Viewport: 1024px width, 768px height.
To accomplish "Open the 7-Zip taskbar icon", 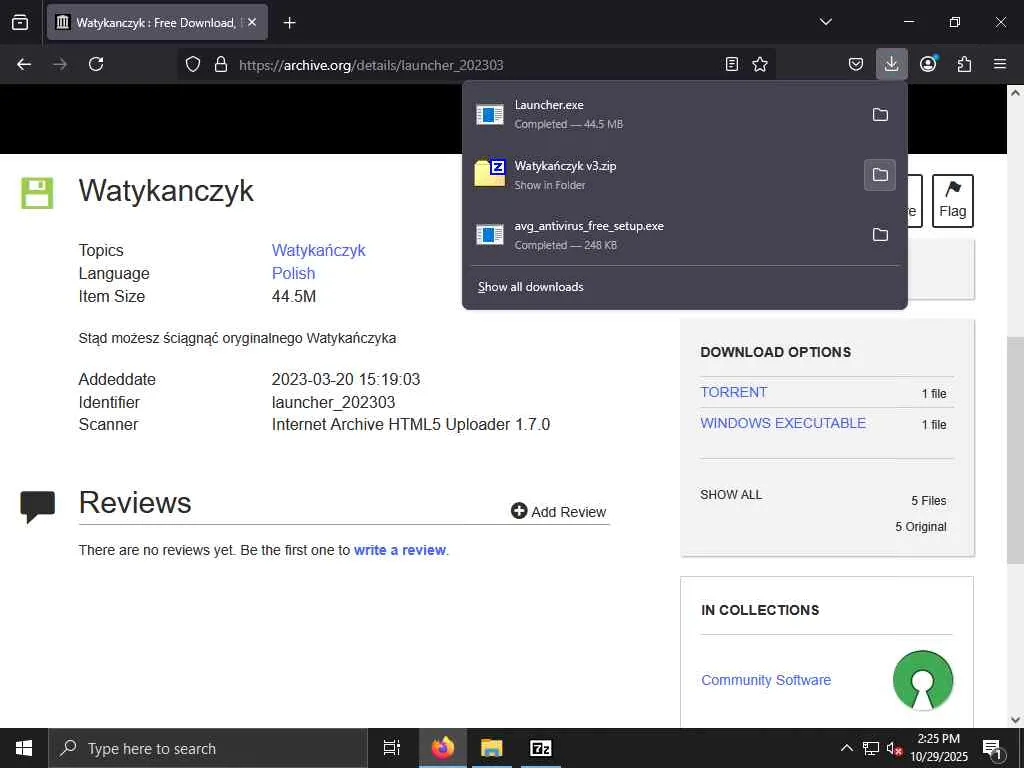I will pyautogui.click(x=541, y=748).
